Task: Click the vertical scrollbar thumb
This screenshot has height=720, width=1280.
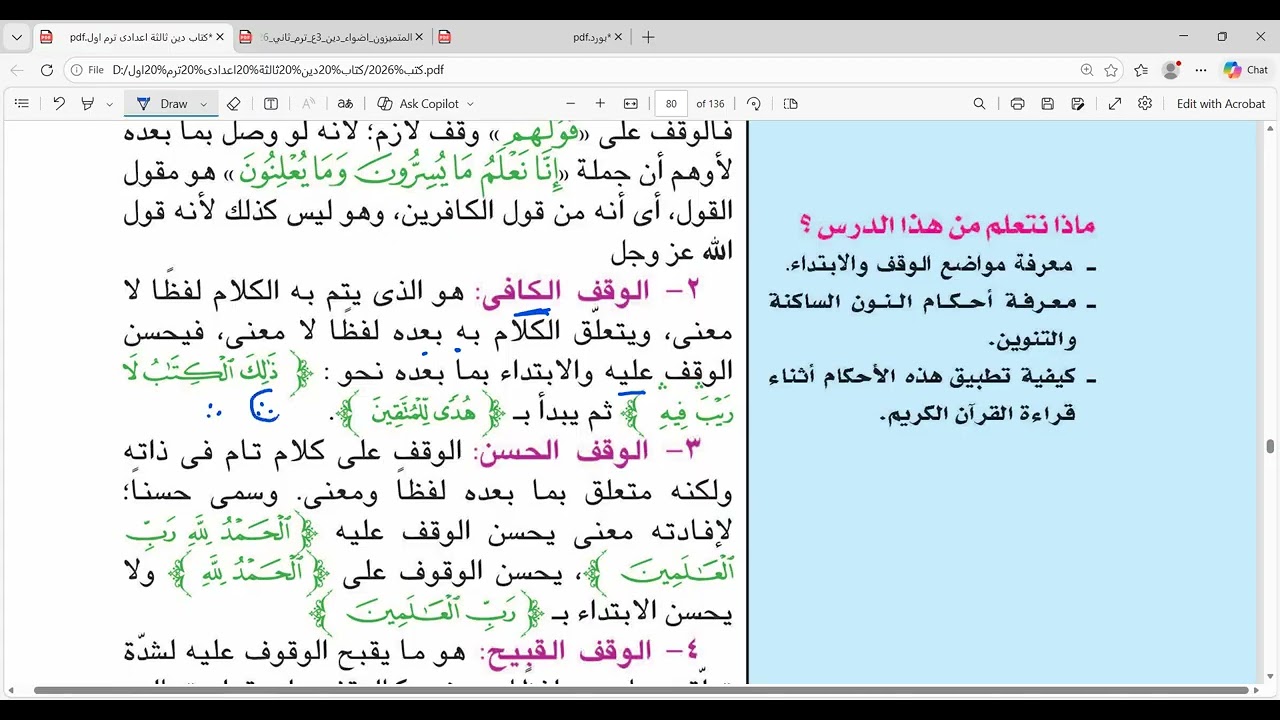Action: [x=1270, y=446]
